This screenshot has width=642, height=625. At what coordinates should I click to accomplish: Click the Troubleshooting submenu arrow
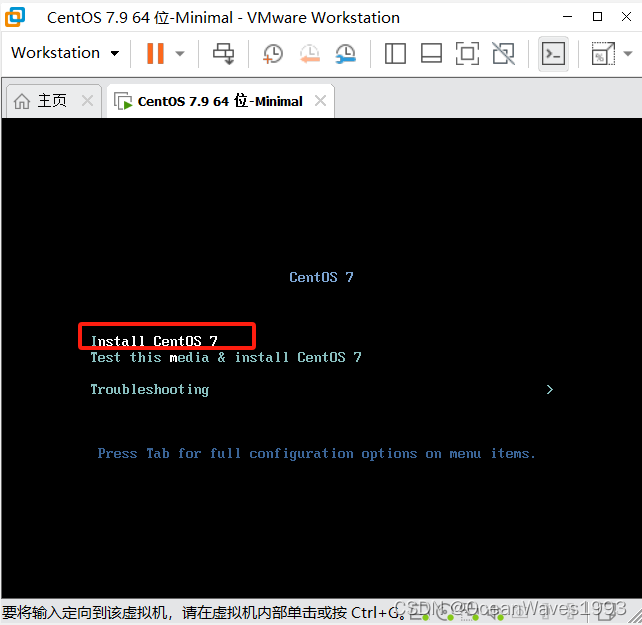tap(549, 389)
